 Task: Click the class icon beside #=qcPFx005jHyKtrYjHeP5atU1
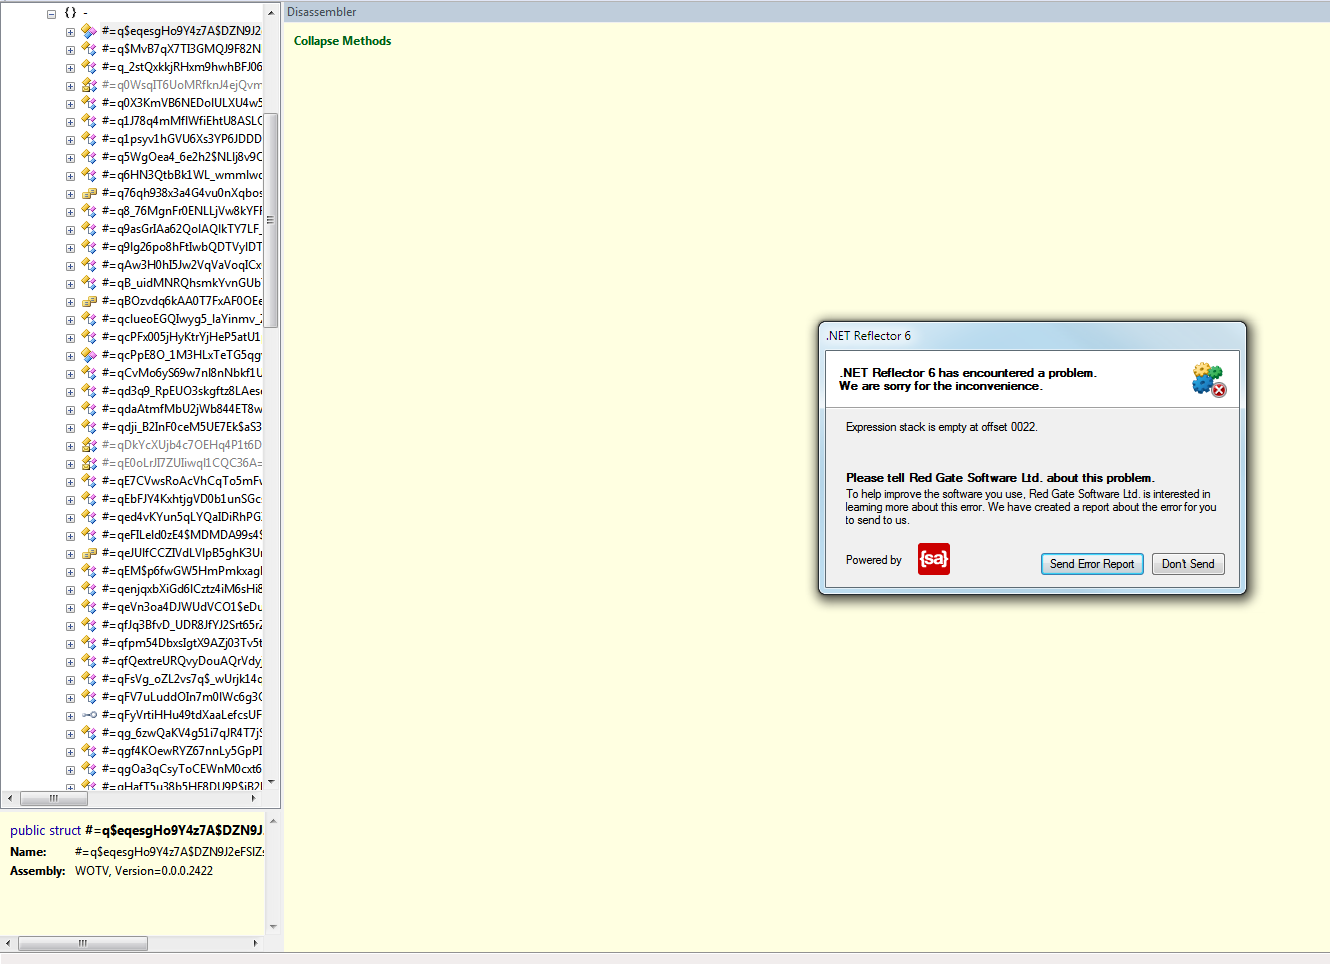coord(89,337)
